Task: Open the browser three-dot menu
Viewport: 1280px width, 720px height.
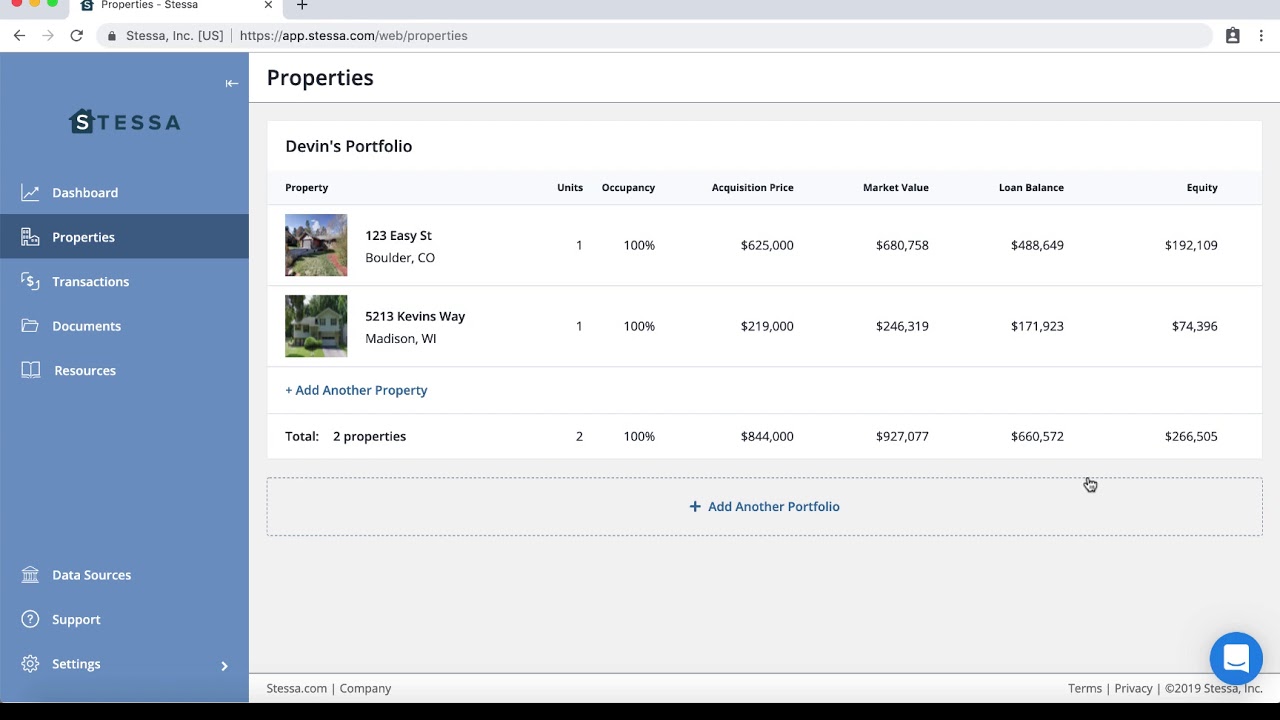Action: click(x=1262, y=35)
